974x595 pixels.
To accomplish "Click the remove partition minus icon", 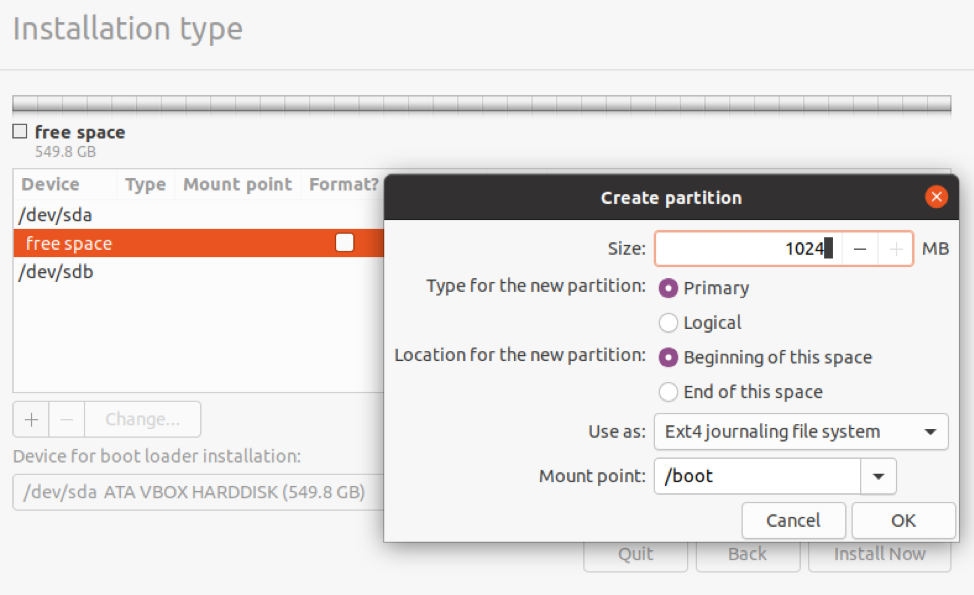I will tap(65, 419).
